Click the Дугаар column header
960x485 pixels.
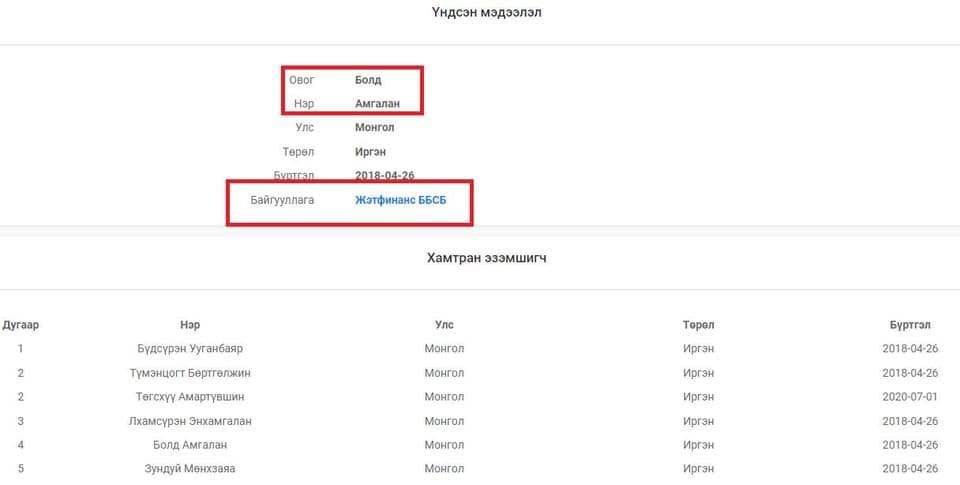click(x=21, y=325)
